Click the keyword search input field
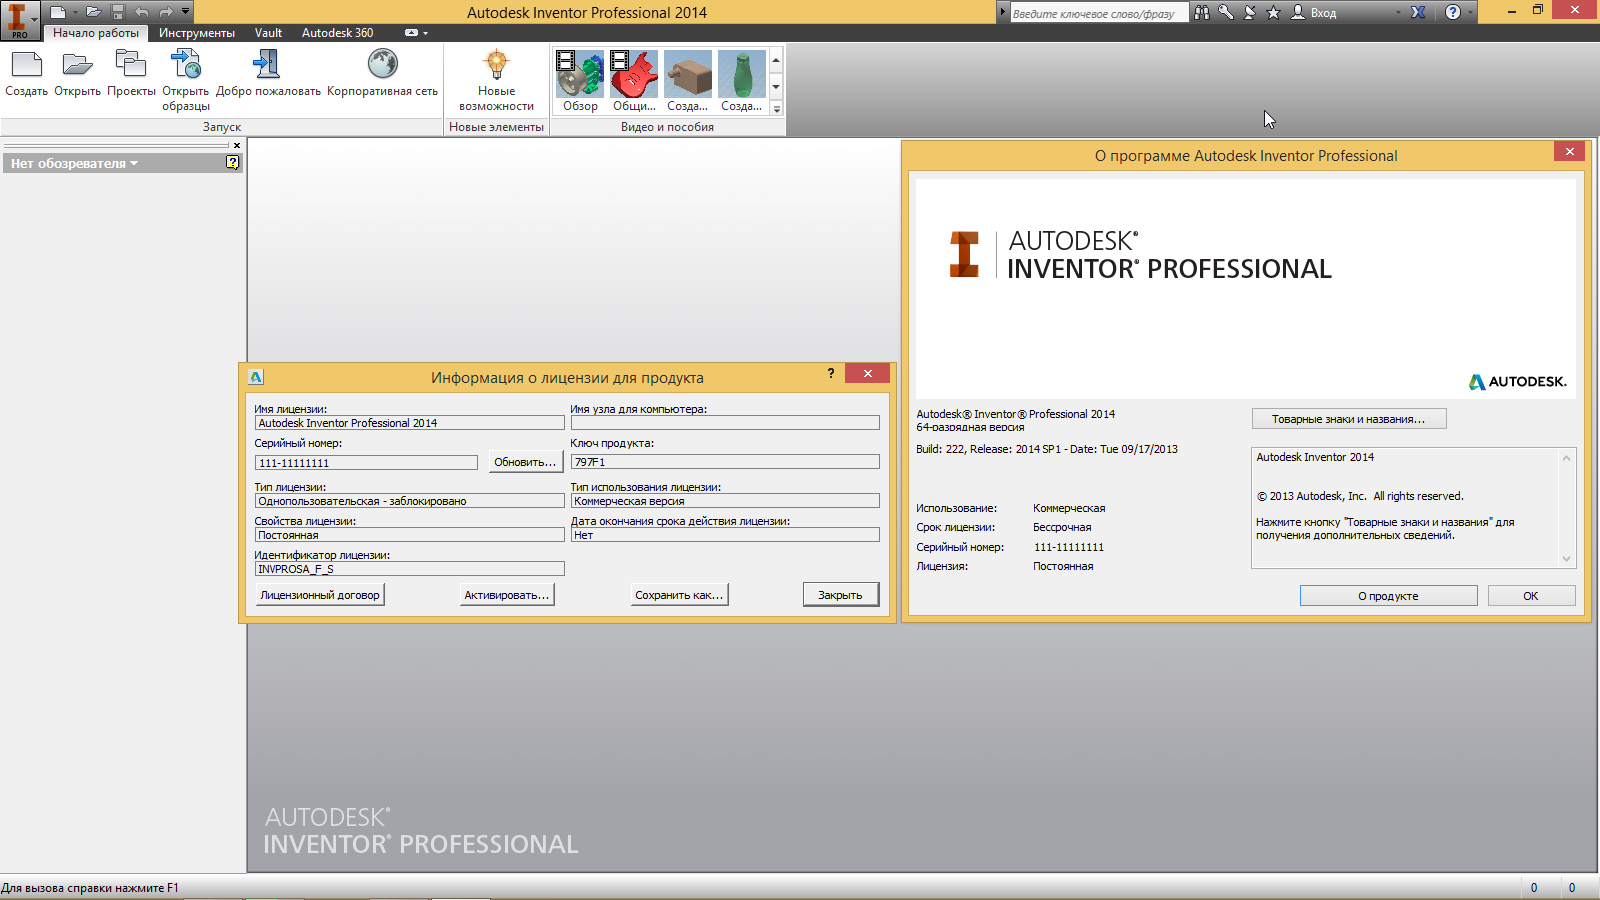Viewport: 1600px width, 900px height. click(1098, 13)
